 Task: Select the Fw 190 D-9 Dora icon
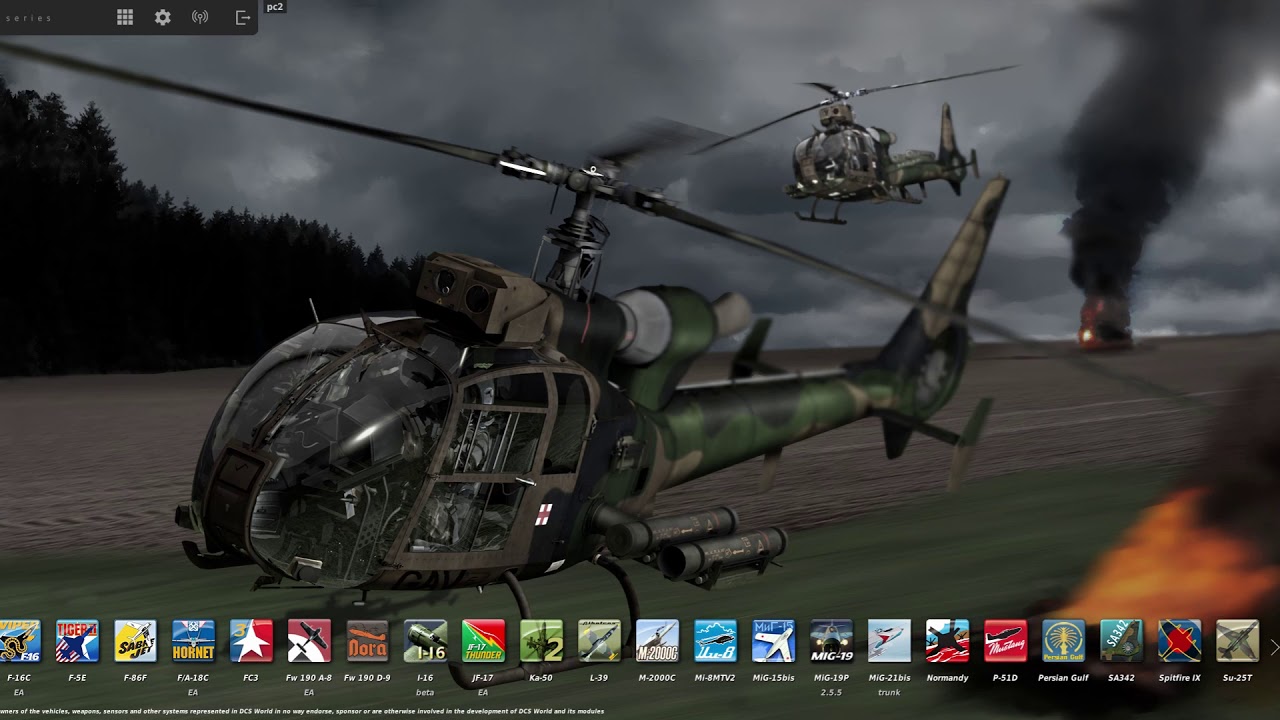click(367, 641)
